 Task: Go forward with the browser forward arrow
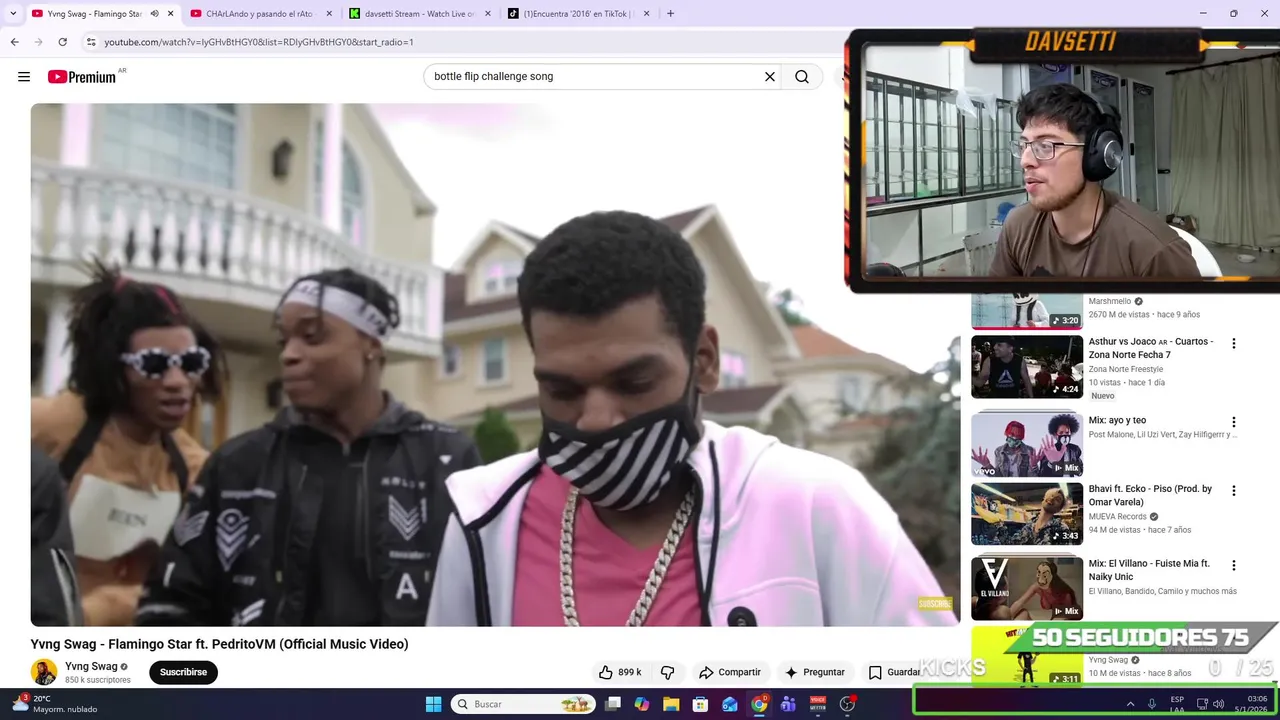click(38, 42)
